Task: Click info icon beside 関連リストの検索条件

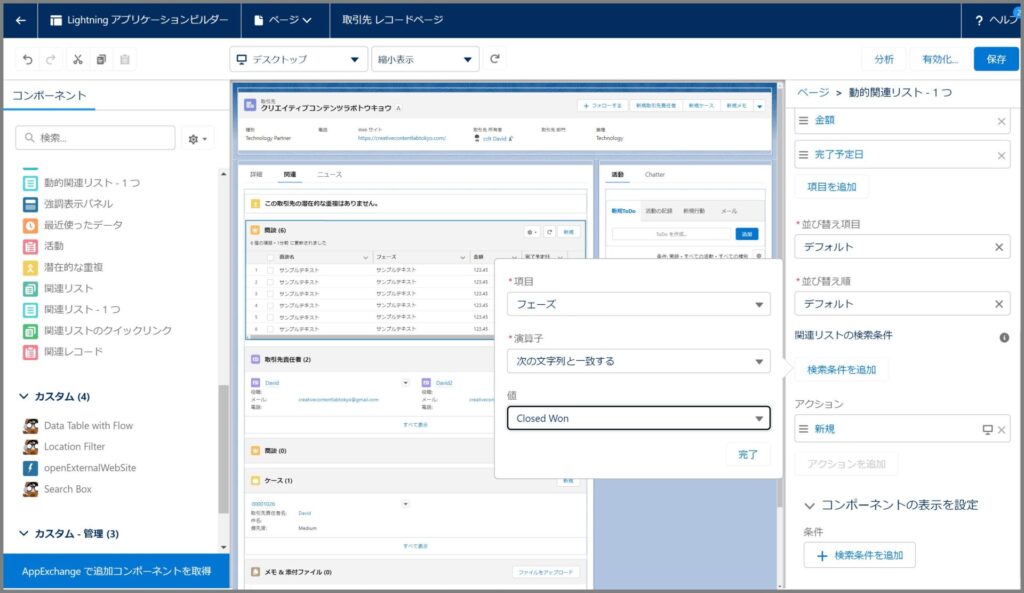Action: point(1004,338)
